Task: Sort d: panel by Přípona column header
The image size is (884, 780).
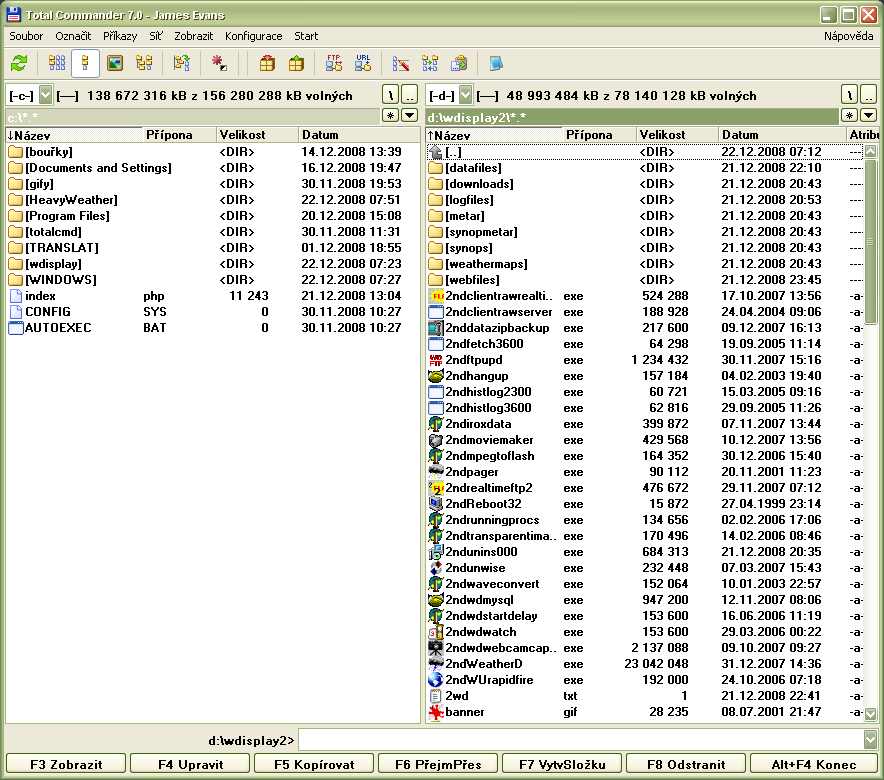Action: click(598, 135)
